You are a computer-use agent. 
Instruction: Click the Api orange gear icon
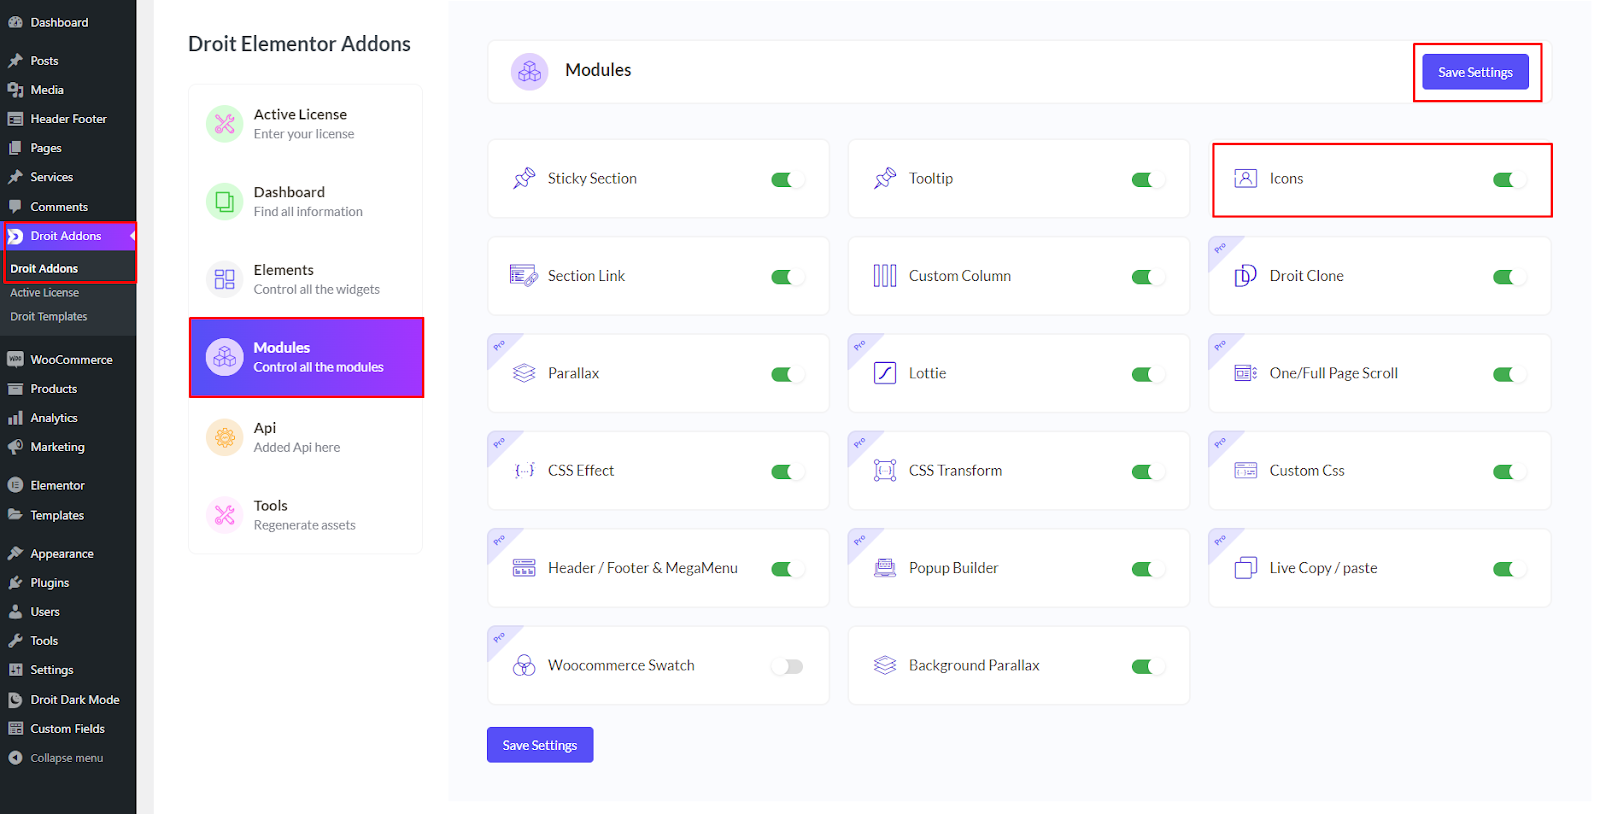[x=225, y=437]
